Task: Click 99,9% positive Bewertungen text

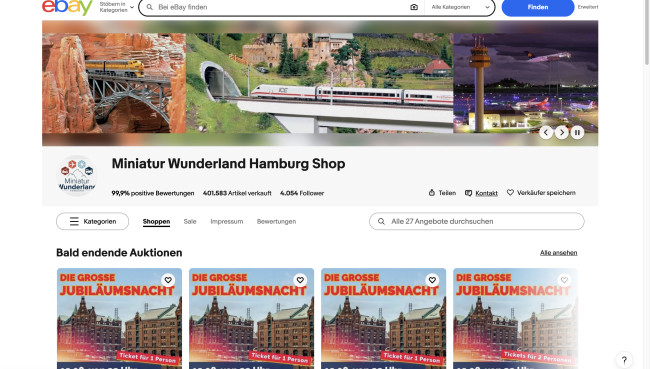Action: [x=153, y=193]
